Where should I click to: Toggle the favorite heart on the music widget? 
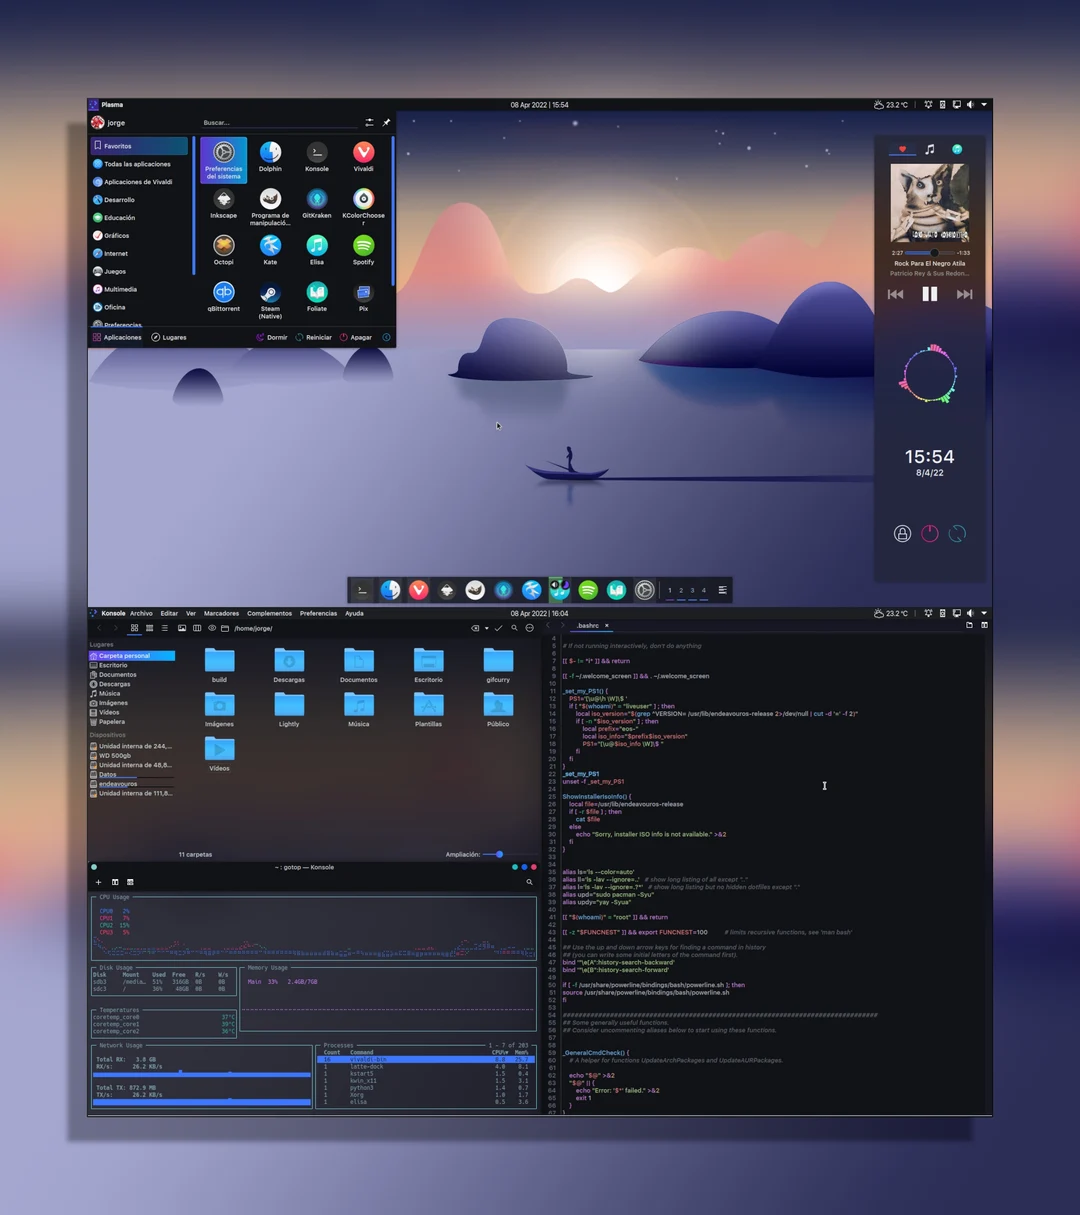(x=902, y=148)
